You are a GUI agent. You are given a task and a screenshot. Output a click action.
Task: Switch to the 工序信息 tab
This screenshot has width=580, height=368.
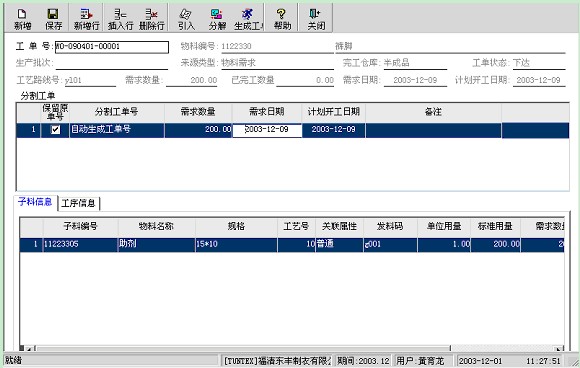78,203
